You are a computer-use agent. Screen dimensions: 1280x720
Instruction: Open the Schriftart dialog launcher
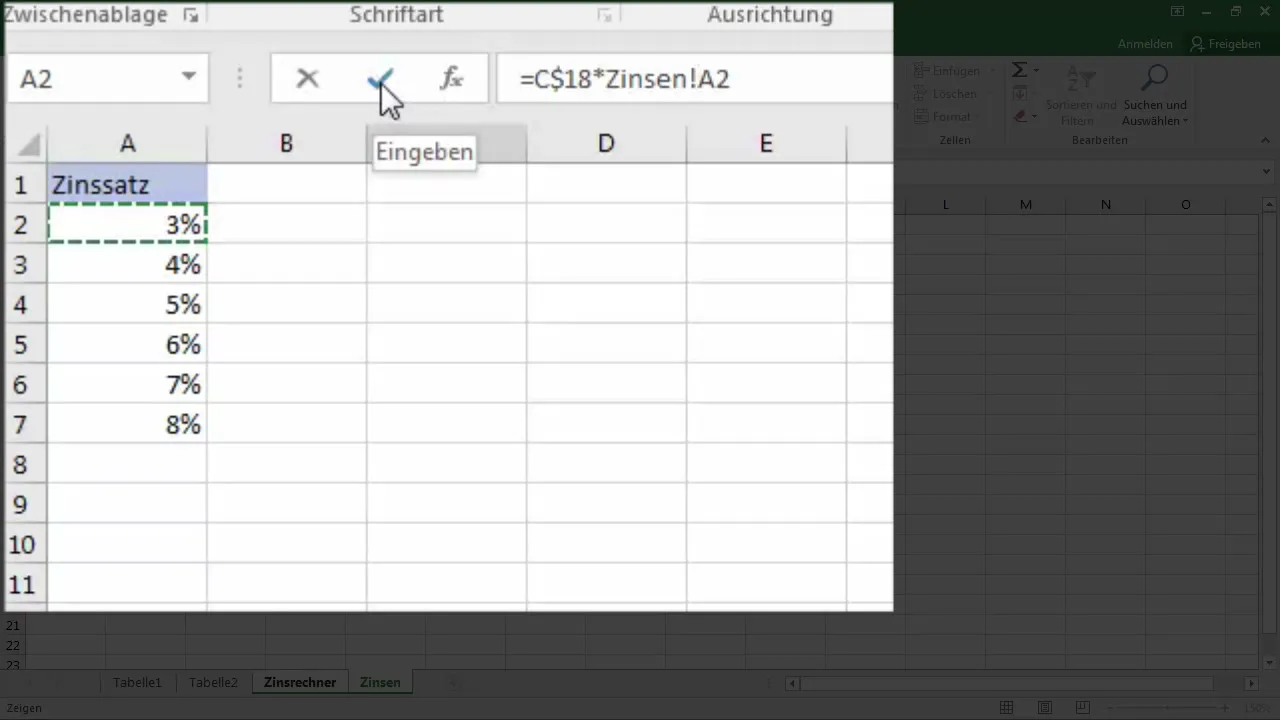(x=604, y=16)
